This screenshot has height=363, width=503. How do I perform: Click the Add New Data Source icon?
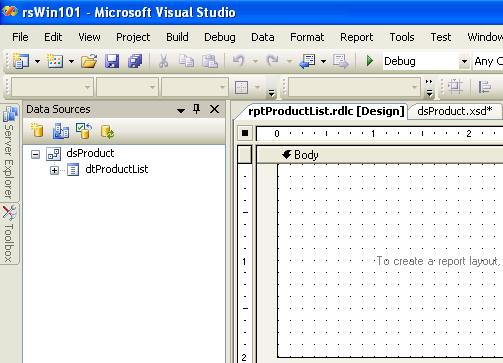coord(37,131)
